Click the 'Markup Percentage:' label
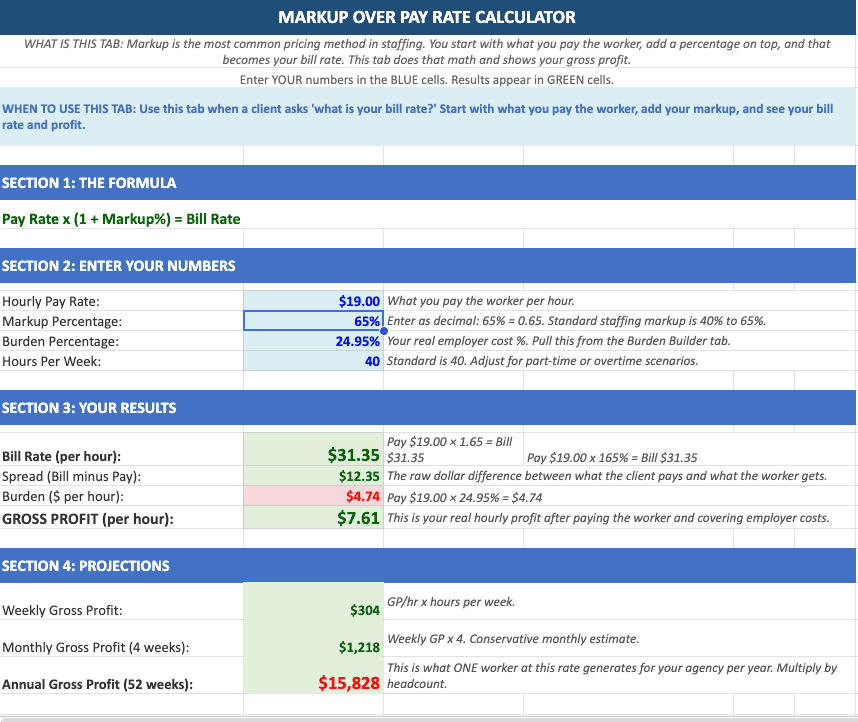The height and width of the screenshot is (722, 858). click(62, 321)
